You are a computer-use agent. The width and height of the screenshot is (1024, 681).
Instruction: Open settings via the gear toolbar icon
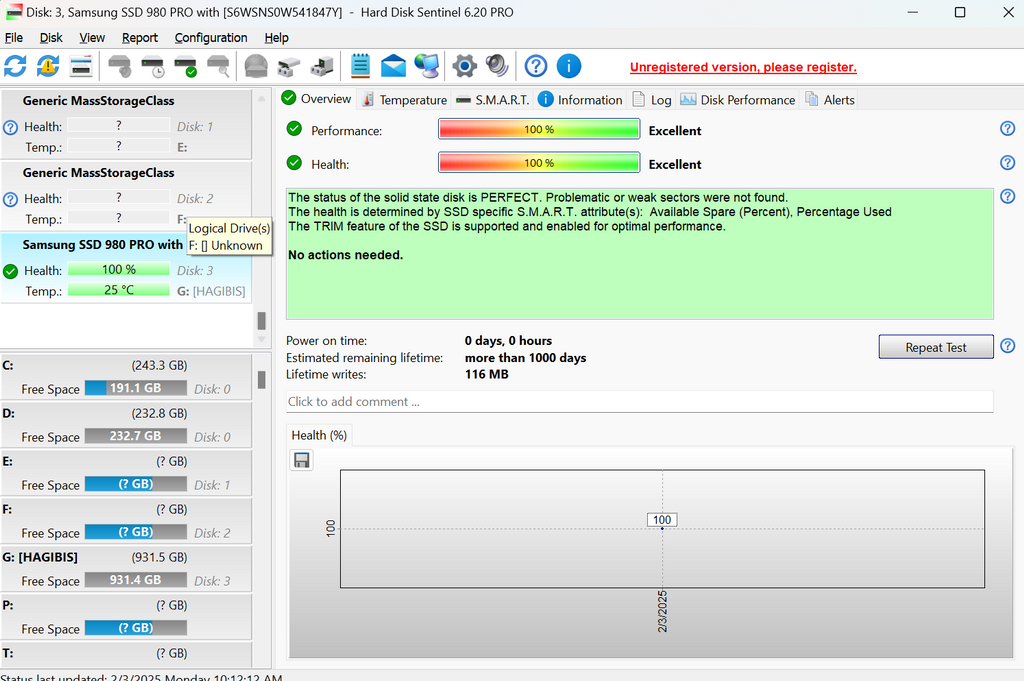(464, 66)
